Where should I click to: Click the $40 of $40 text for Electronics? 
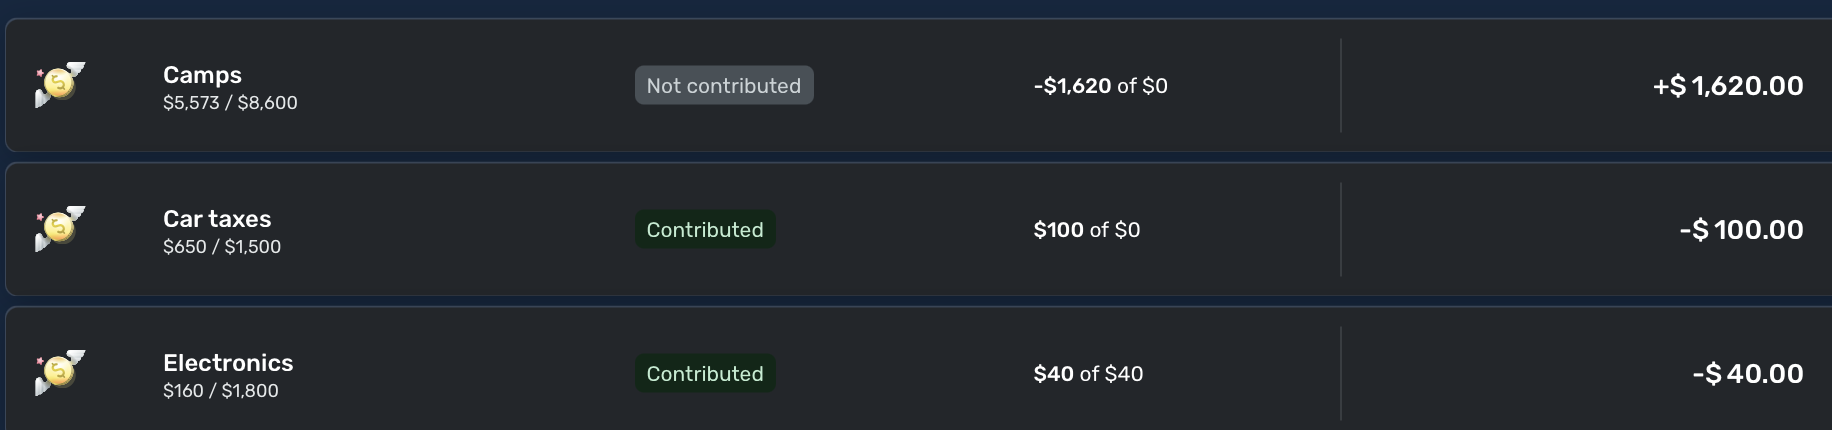click(x=1088, y=374)
